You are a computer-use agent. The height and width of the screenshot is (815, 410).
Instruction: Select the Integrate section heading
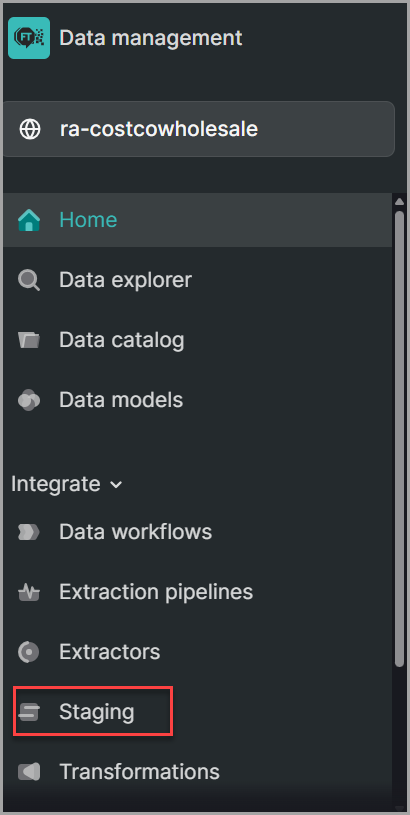pos(56,484)
